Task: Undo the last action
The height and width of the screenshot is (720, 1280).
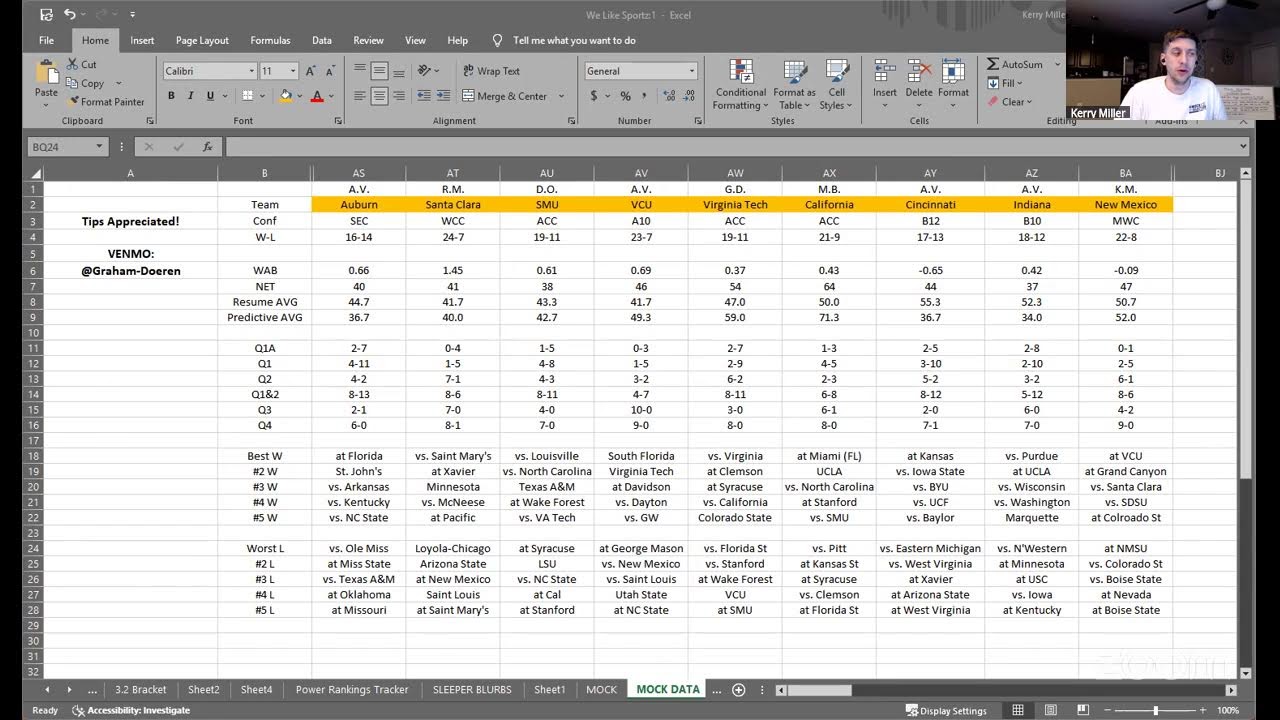Action: point(70,15)
